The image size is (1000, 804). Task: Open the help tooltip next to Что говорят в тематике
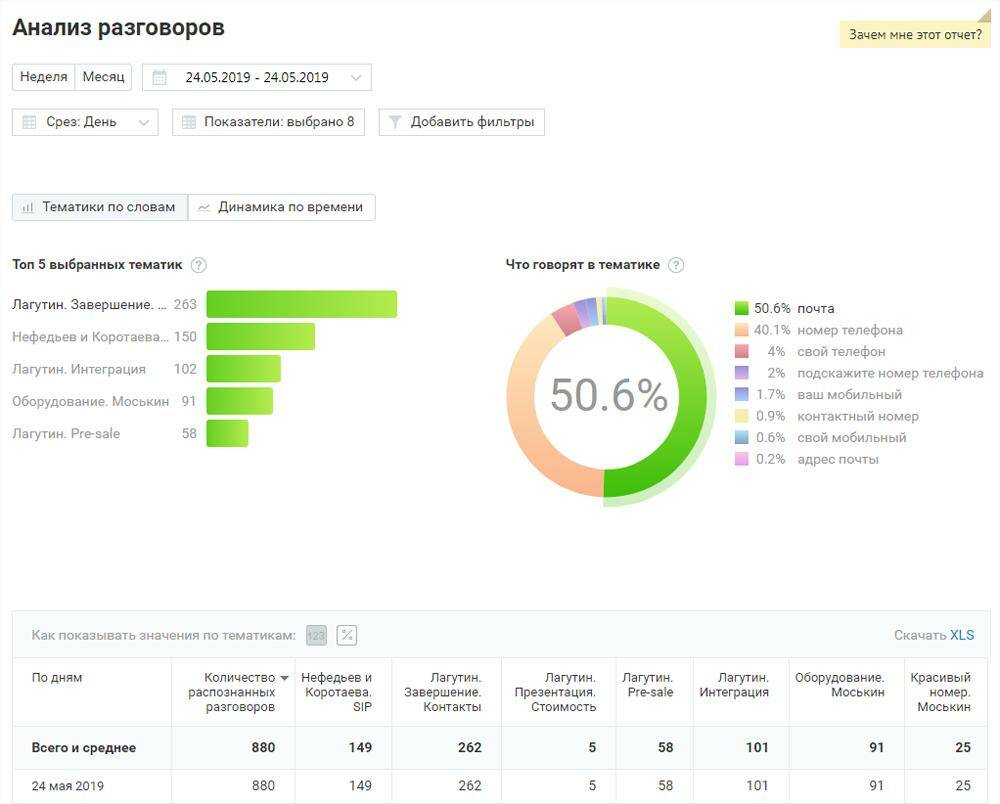point(676,265)
